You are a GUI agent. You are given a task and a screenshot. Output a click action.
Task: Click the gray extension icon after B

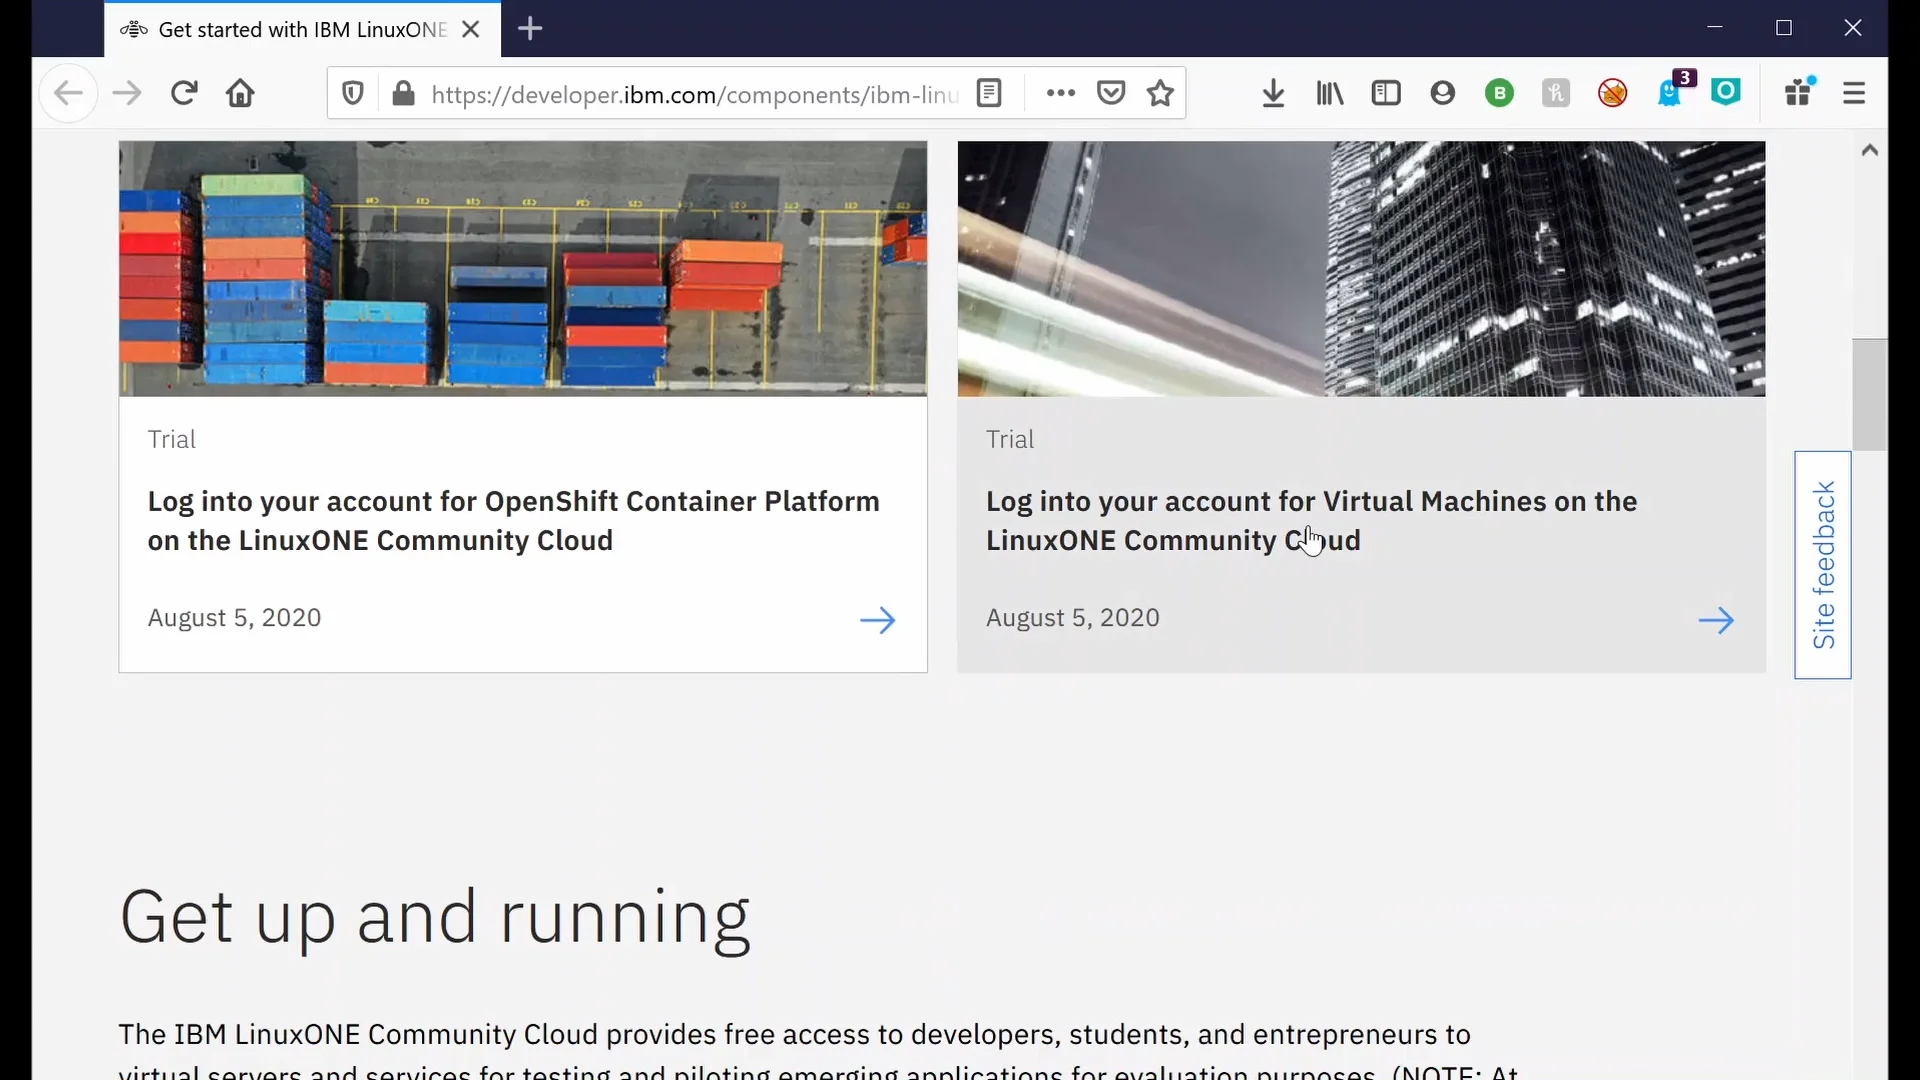[x=1556, y=94]
